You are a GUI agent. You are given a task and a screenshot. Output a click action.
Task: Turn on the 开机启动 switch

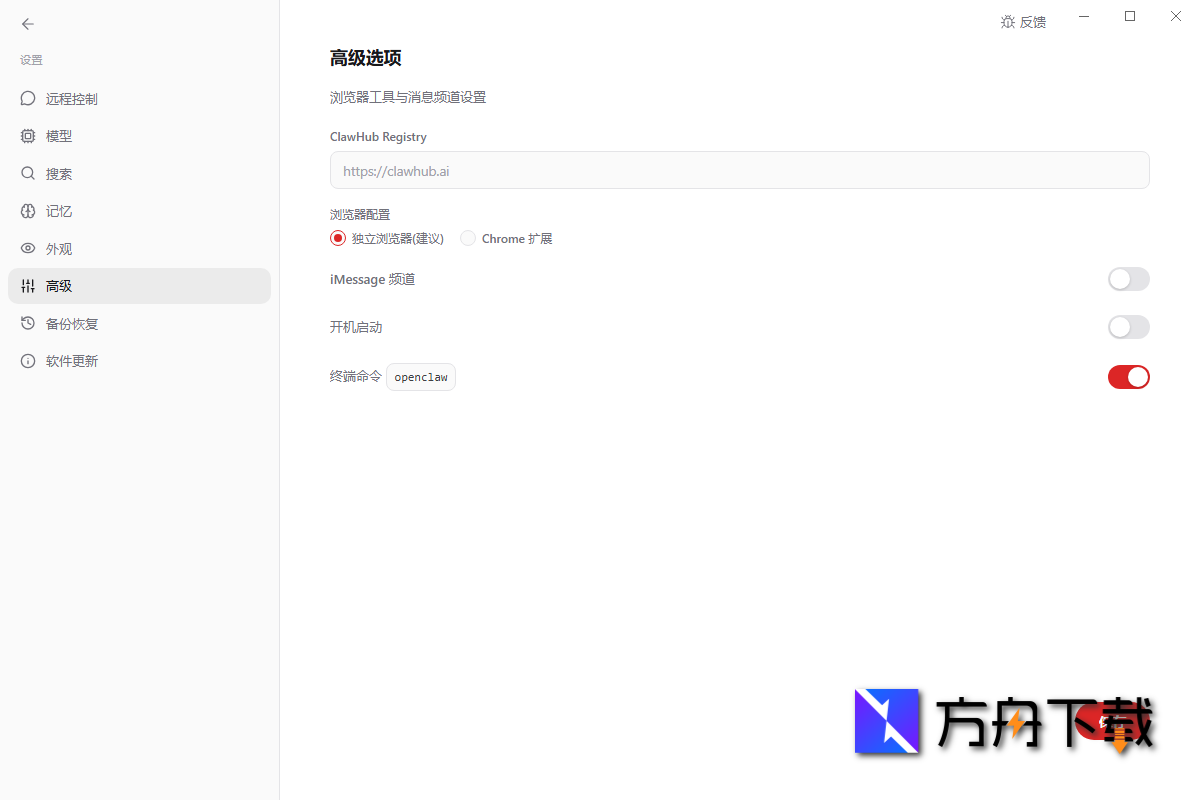point(1128,327)
